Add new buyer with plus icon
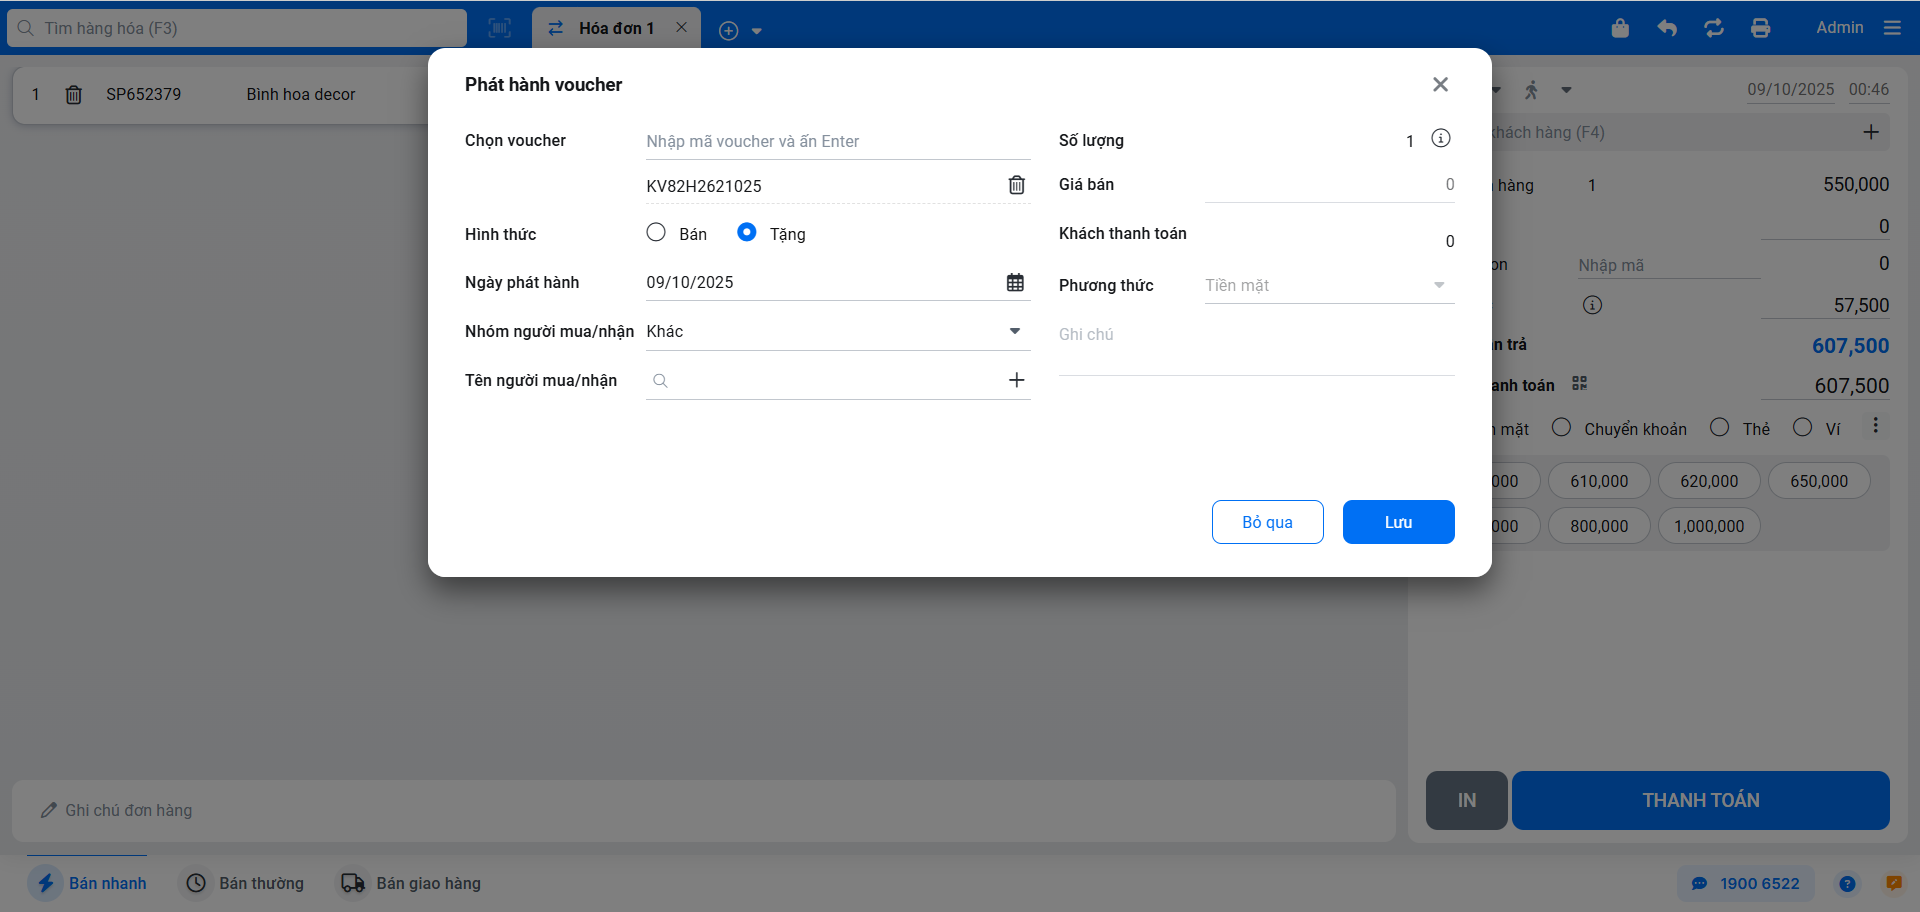 click(1016, 380)
